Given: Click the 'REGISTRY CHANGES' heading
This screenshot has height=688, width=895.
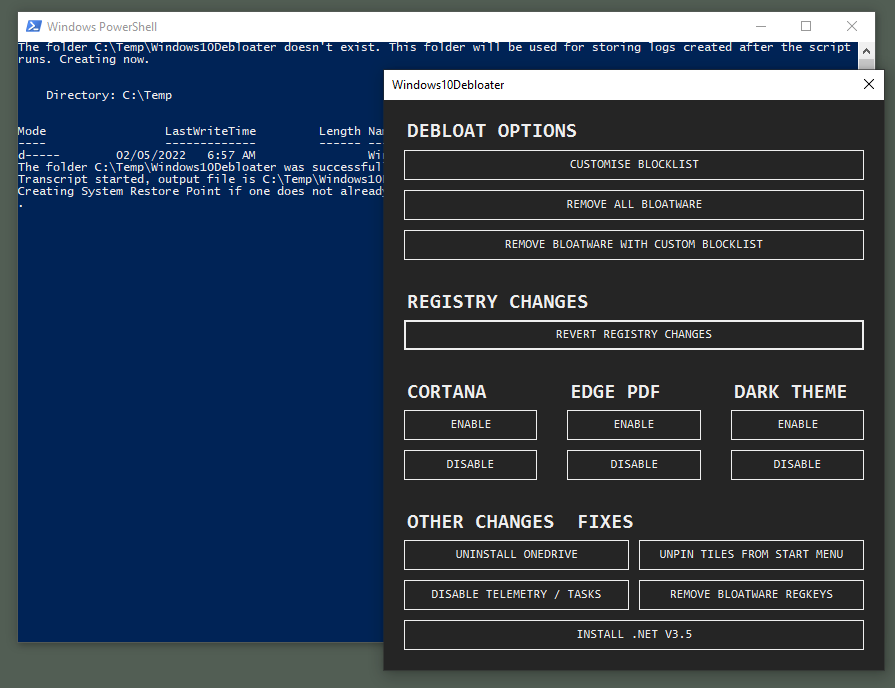Looking at the screenshot, I should point(497,301).
